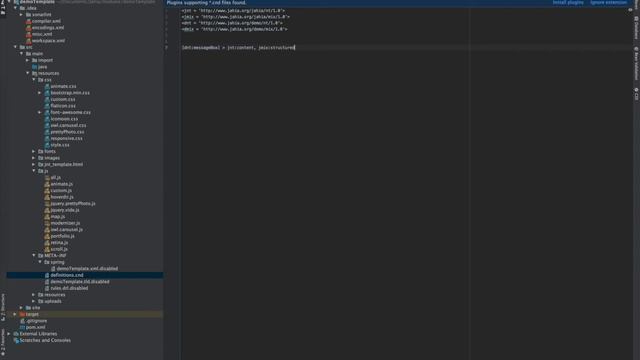Expand the font-awesome.css node arrow
The width and height of the screenshot is (640, 360).
[40, 113]
